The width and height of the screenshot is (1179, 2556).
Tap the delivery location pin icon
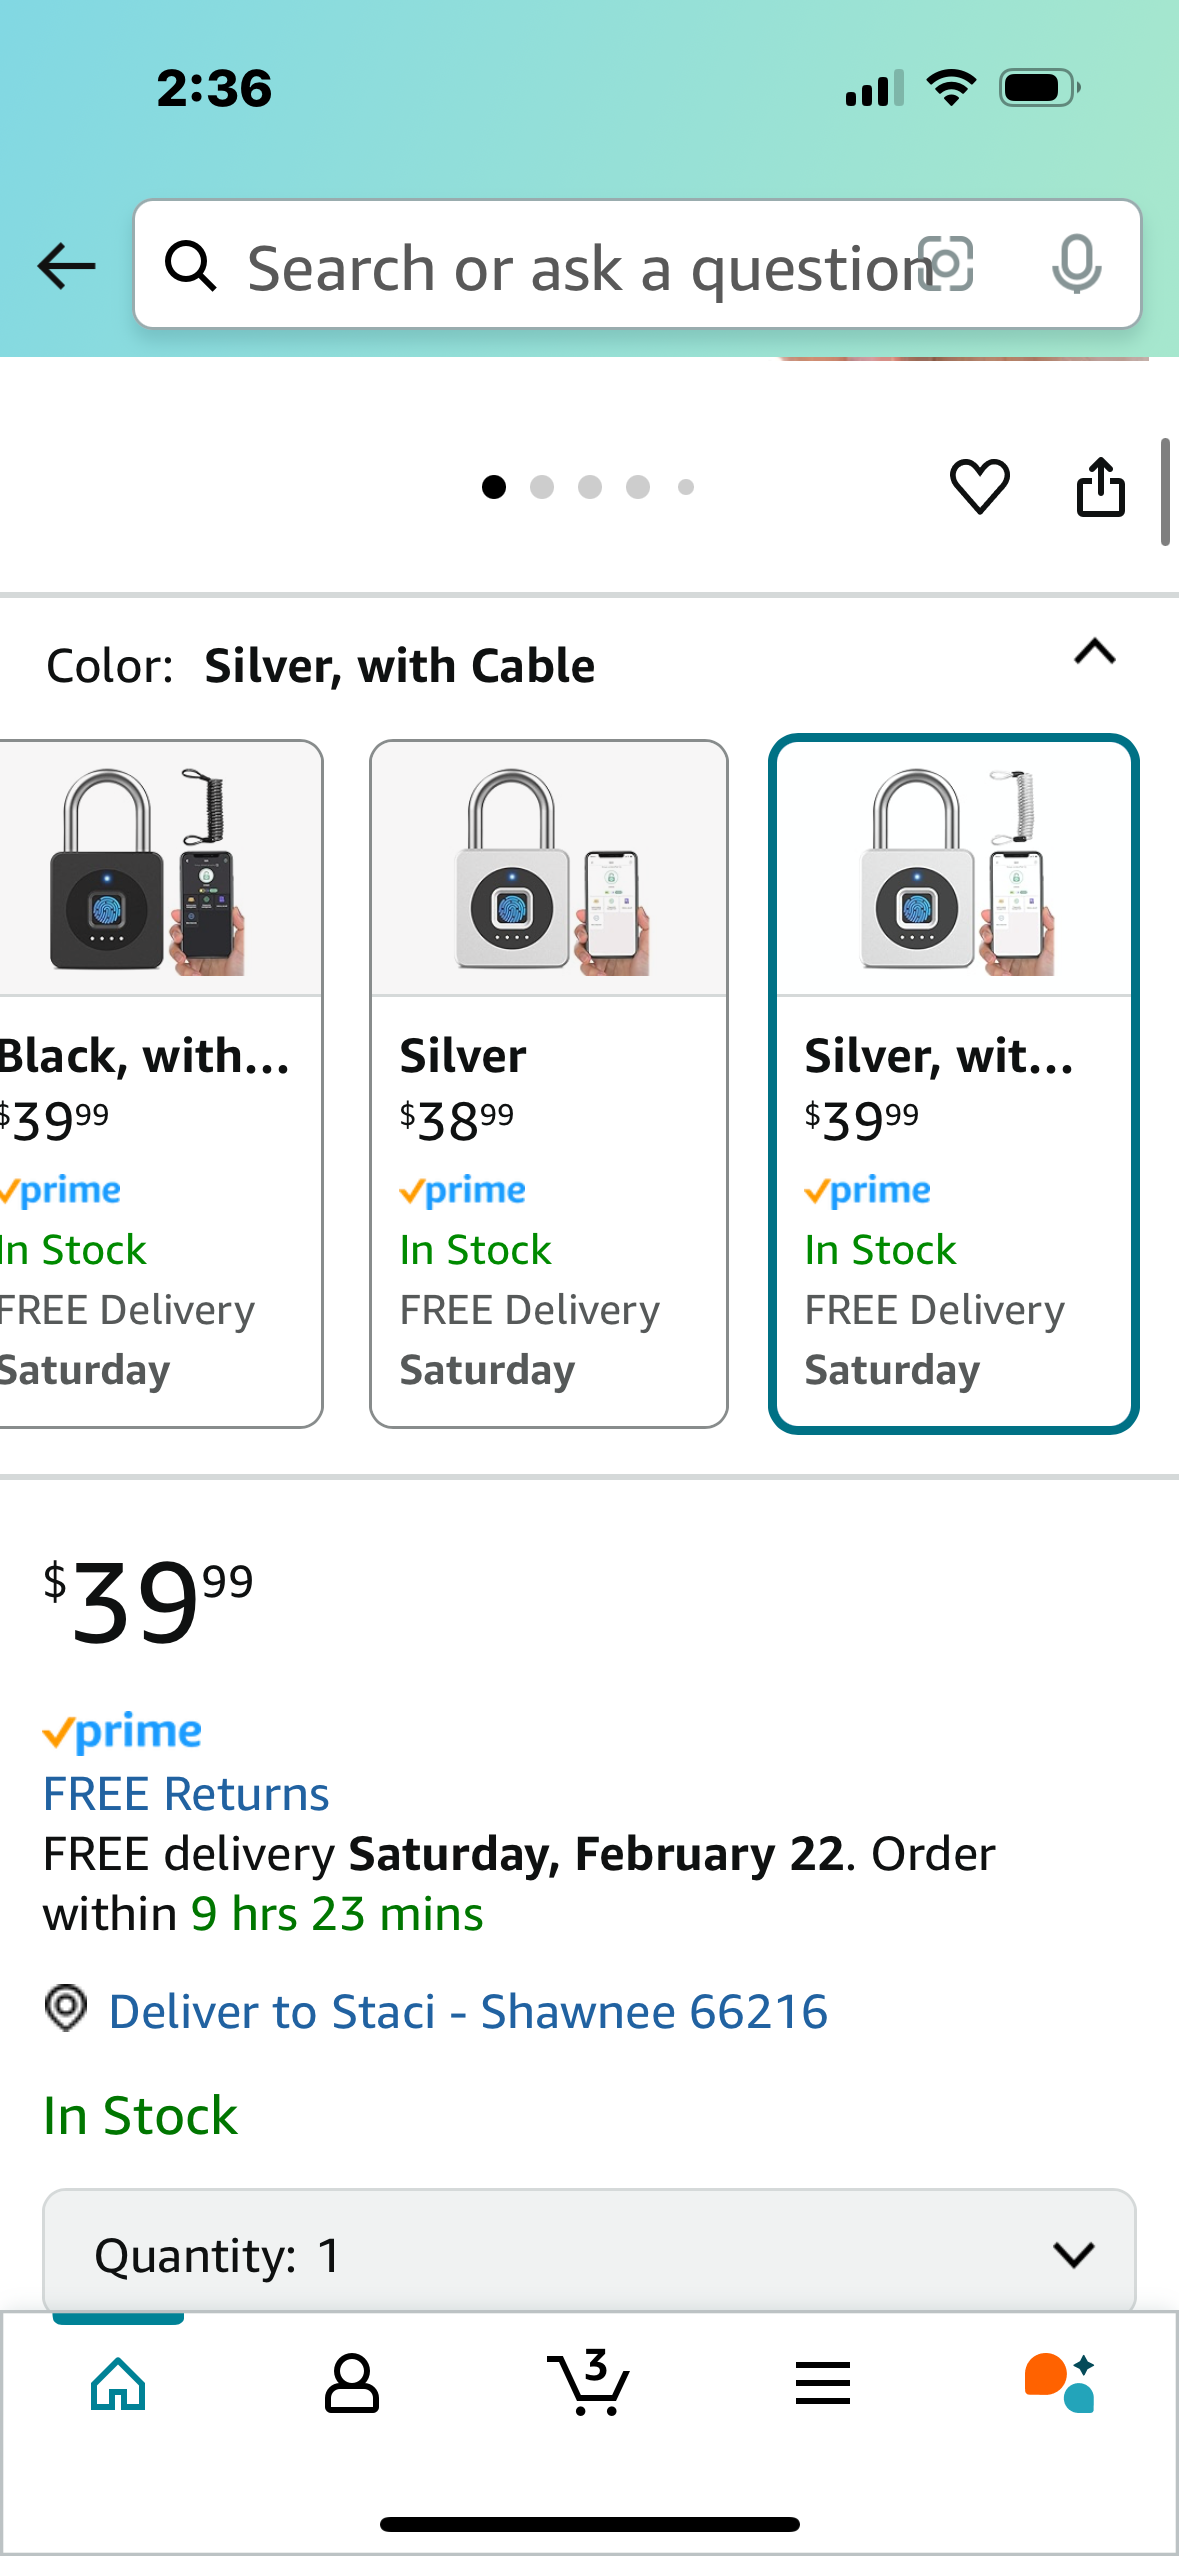66,2008
